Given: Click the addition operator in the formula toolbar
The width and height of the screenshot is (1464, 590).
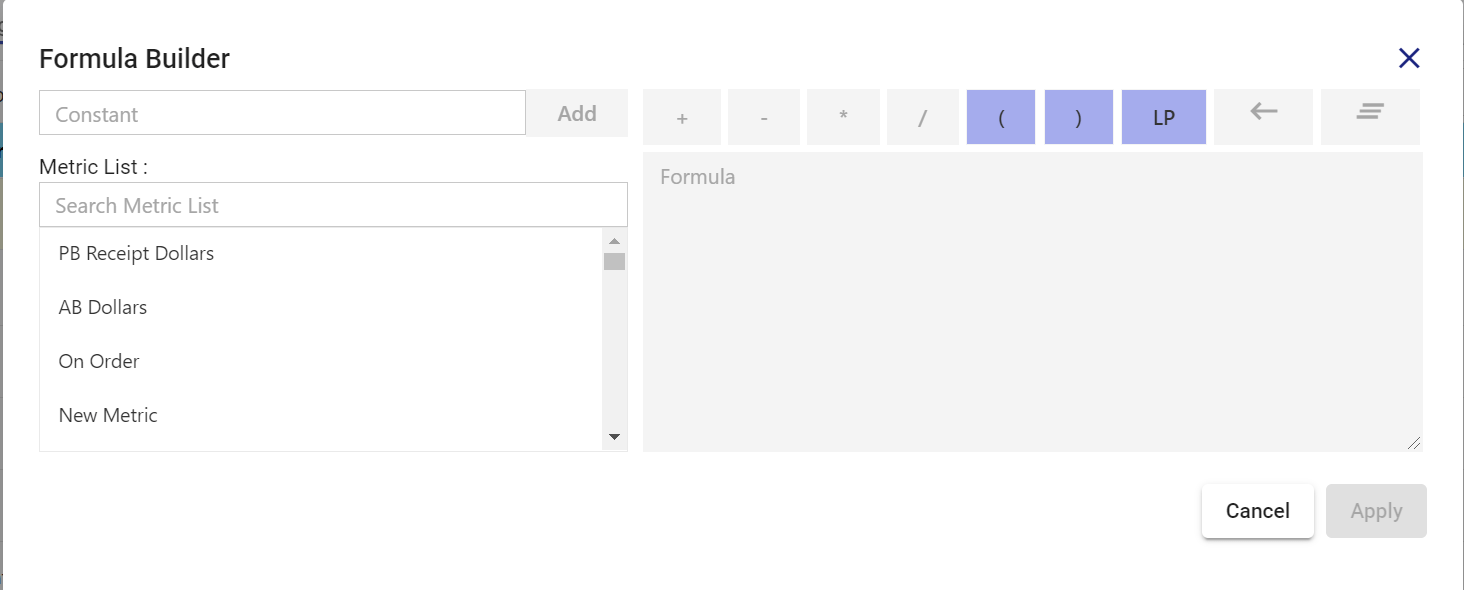Looking at the screenshot, I should coord(681,117).
